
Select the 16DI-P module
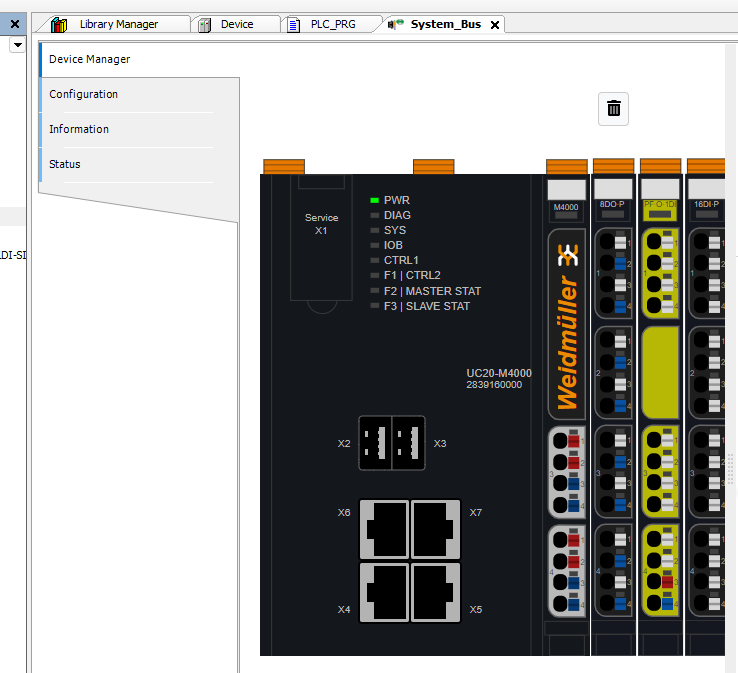[x=706, y=407]
